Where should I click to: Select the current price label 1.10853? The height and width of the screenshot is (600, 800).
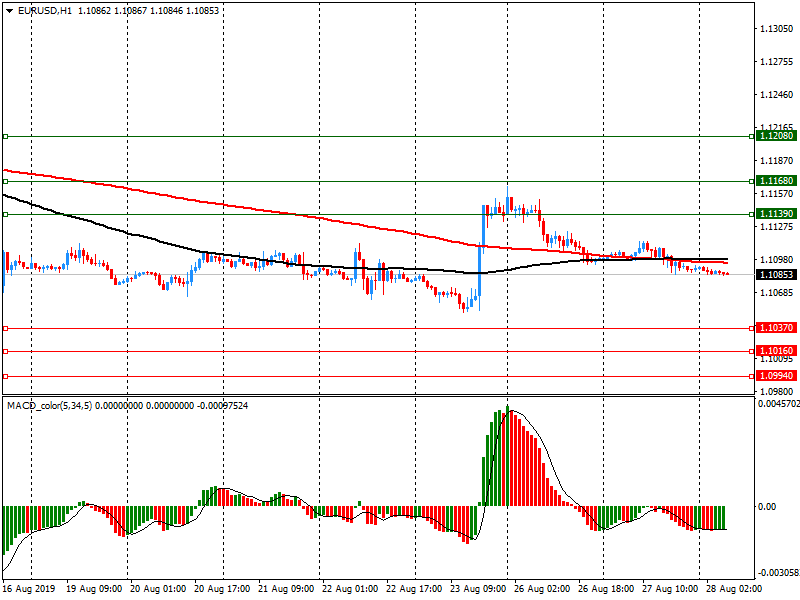[776, 274]
